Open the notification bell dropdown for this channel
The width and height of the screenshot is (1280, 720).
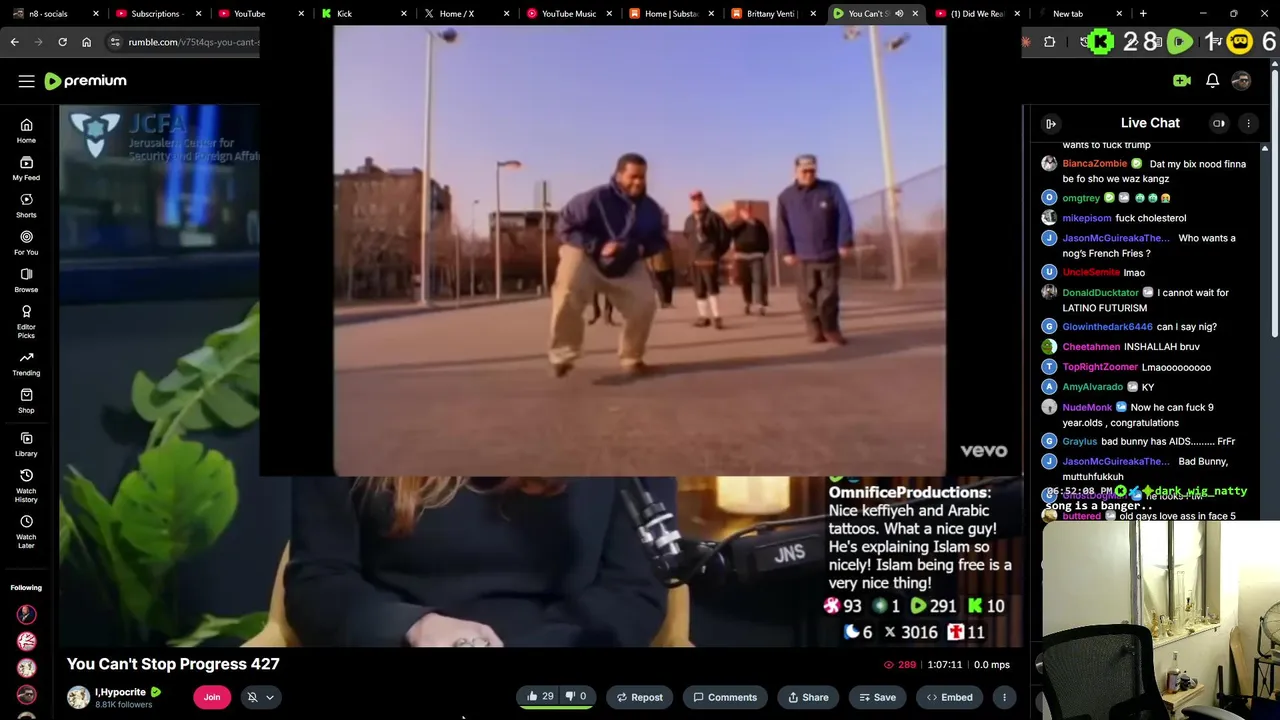[260, 697]
